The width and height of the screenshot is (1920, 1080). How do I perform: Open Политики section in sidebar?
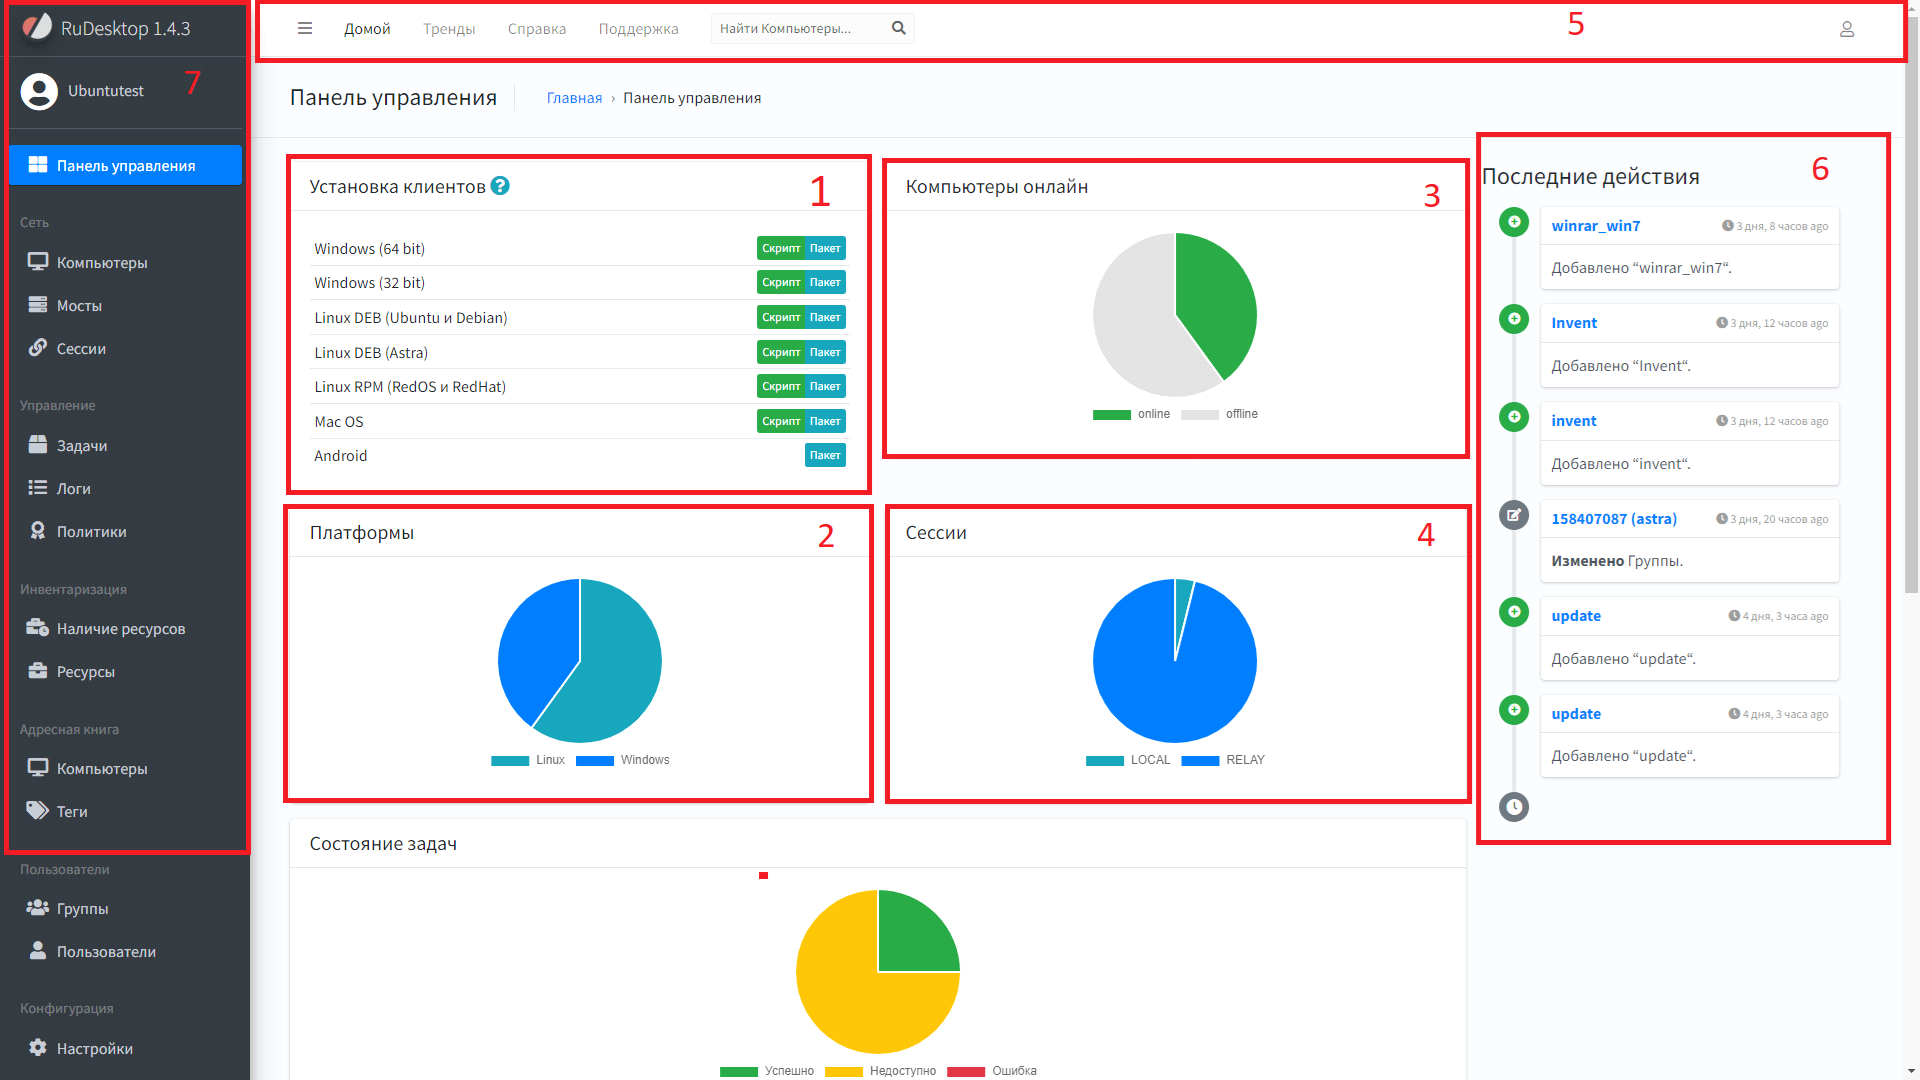(x=91, y=532)
